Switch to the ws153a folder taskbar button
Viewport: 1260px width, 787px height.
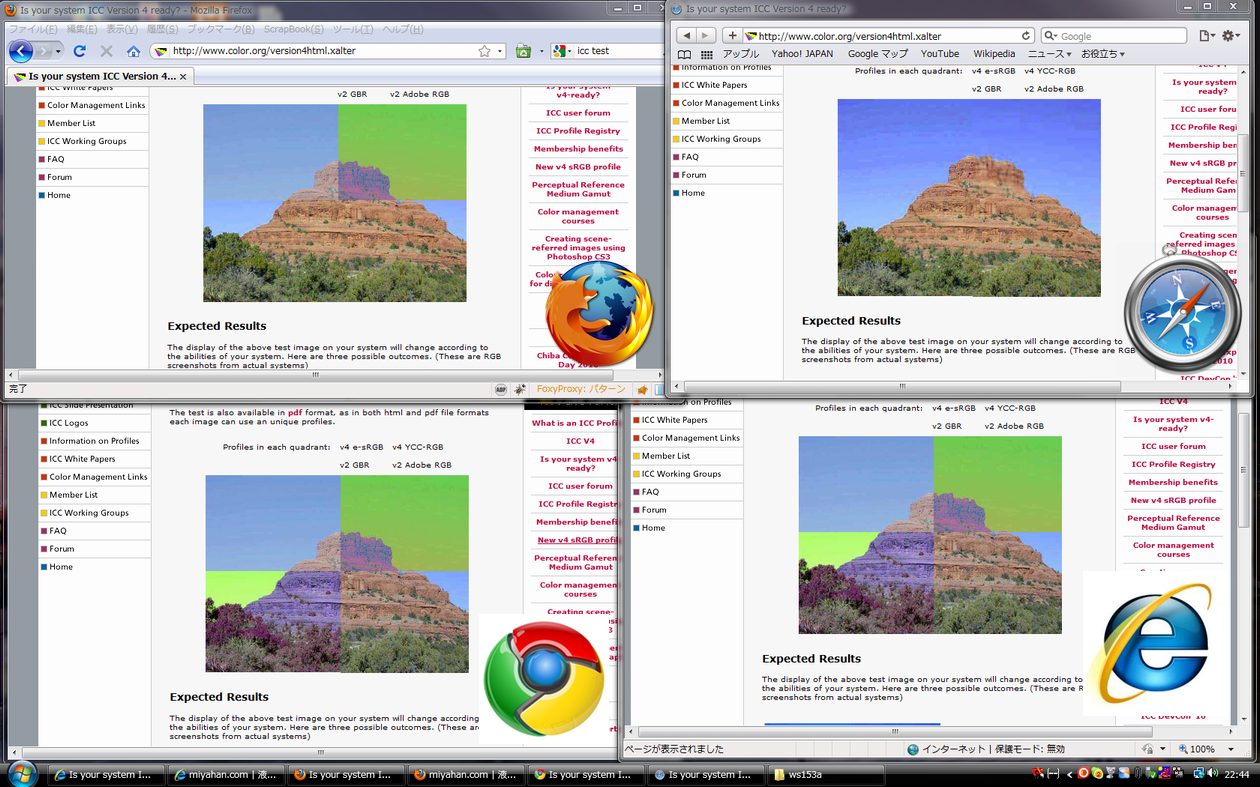pyautogui.click(x=826, y=775)
